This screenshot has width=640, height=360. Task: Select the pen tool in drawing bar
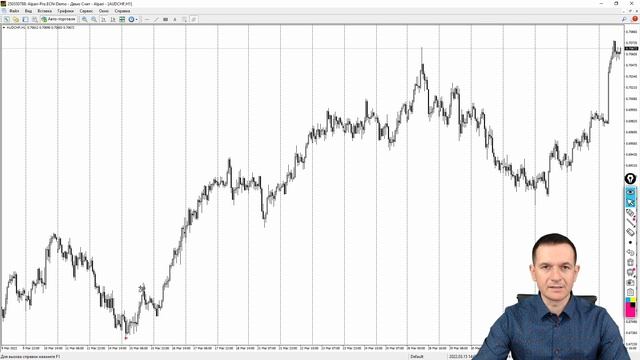point(631,213)
